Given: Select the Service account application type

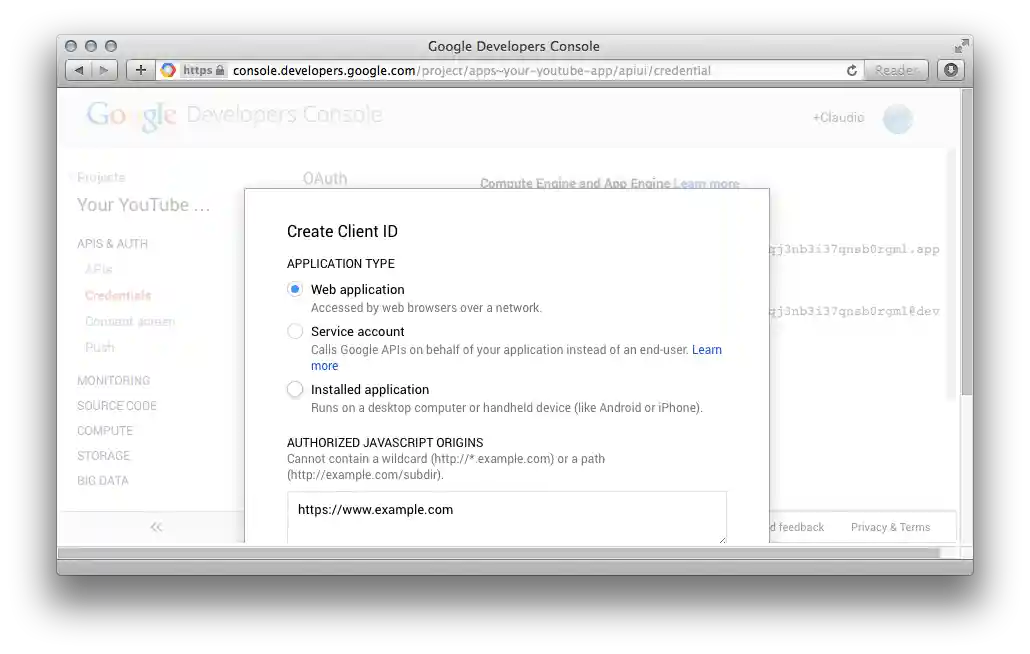Looking at the screenshot, I should [295, 330].
